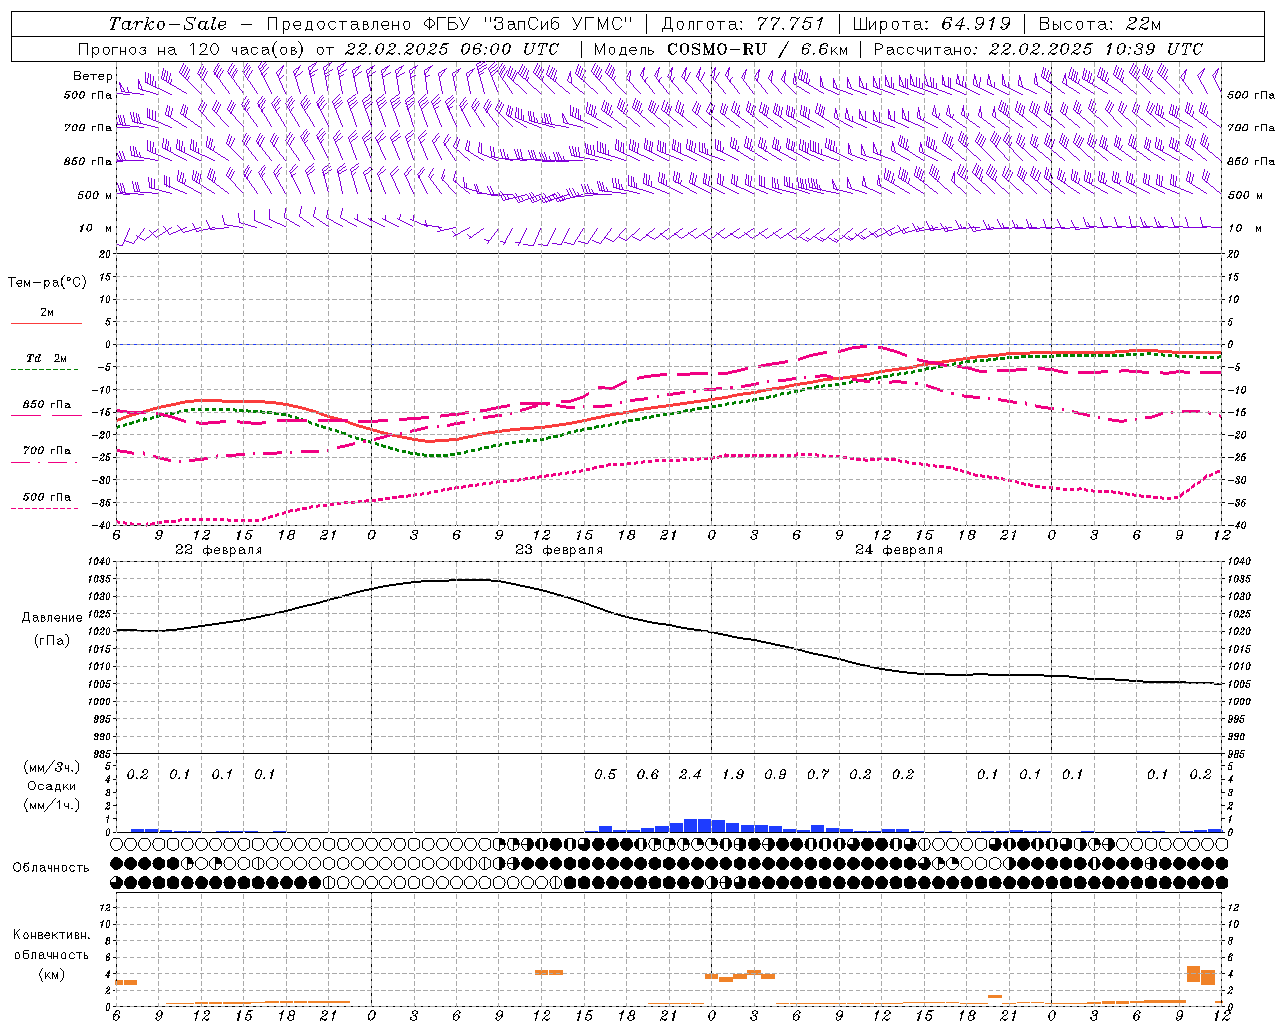Click the 500 гПа temperature legend entry
Viewport: 1280px width, 1024px height.
[47, 497]
